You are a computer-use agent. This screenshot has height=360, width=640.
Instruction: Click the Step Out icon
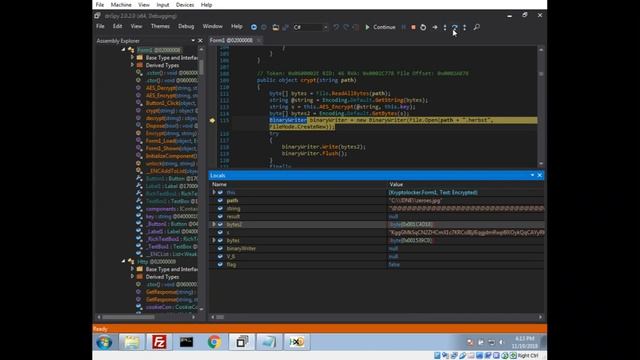464,27
